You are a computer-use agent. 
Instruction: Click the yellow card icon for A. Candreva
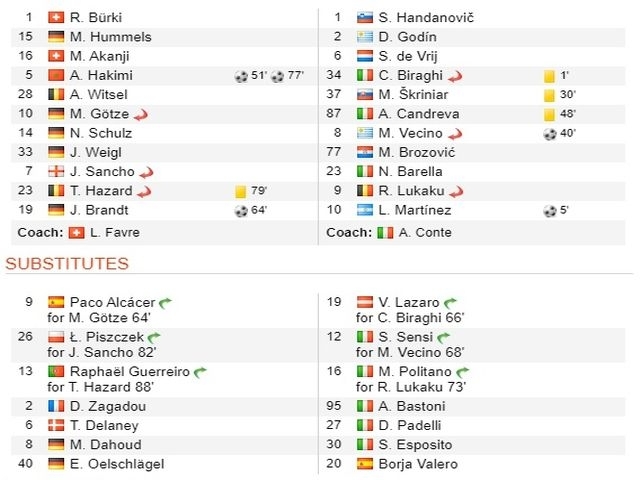pos(549,114)
